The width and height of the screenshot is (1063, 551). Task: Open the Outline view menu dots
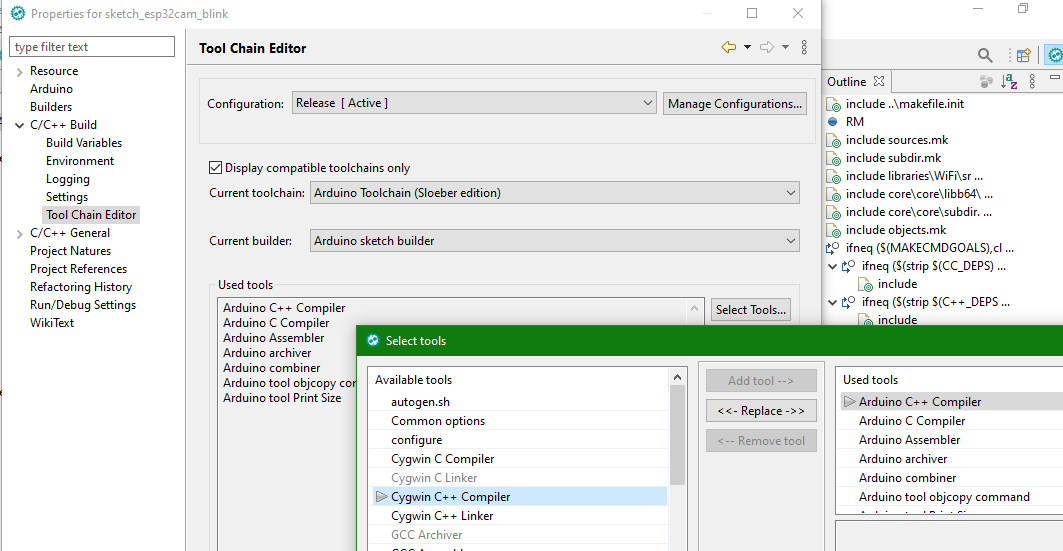[x=1032, y=82]
